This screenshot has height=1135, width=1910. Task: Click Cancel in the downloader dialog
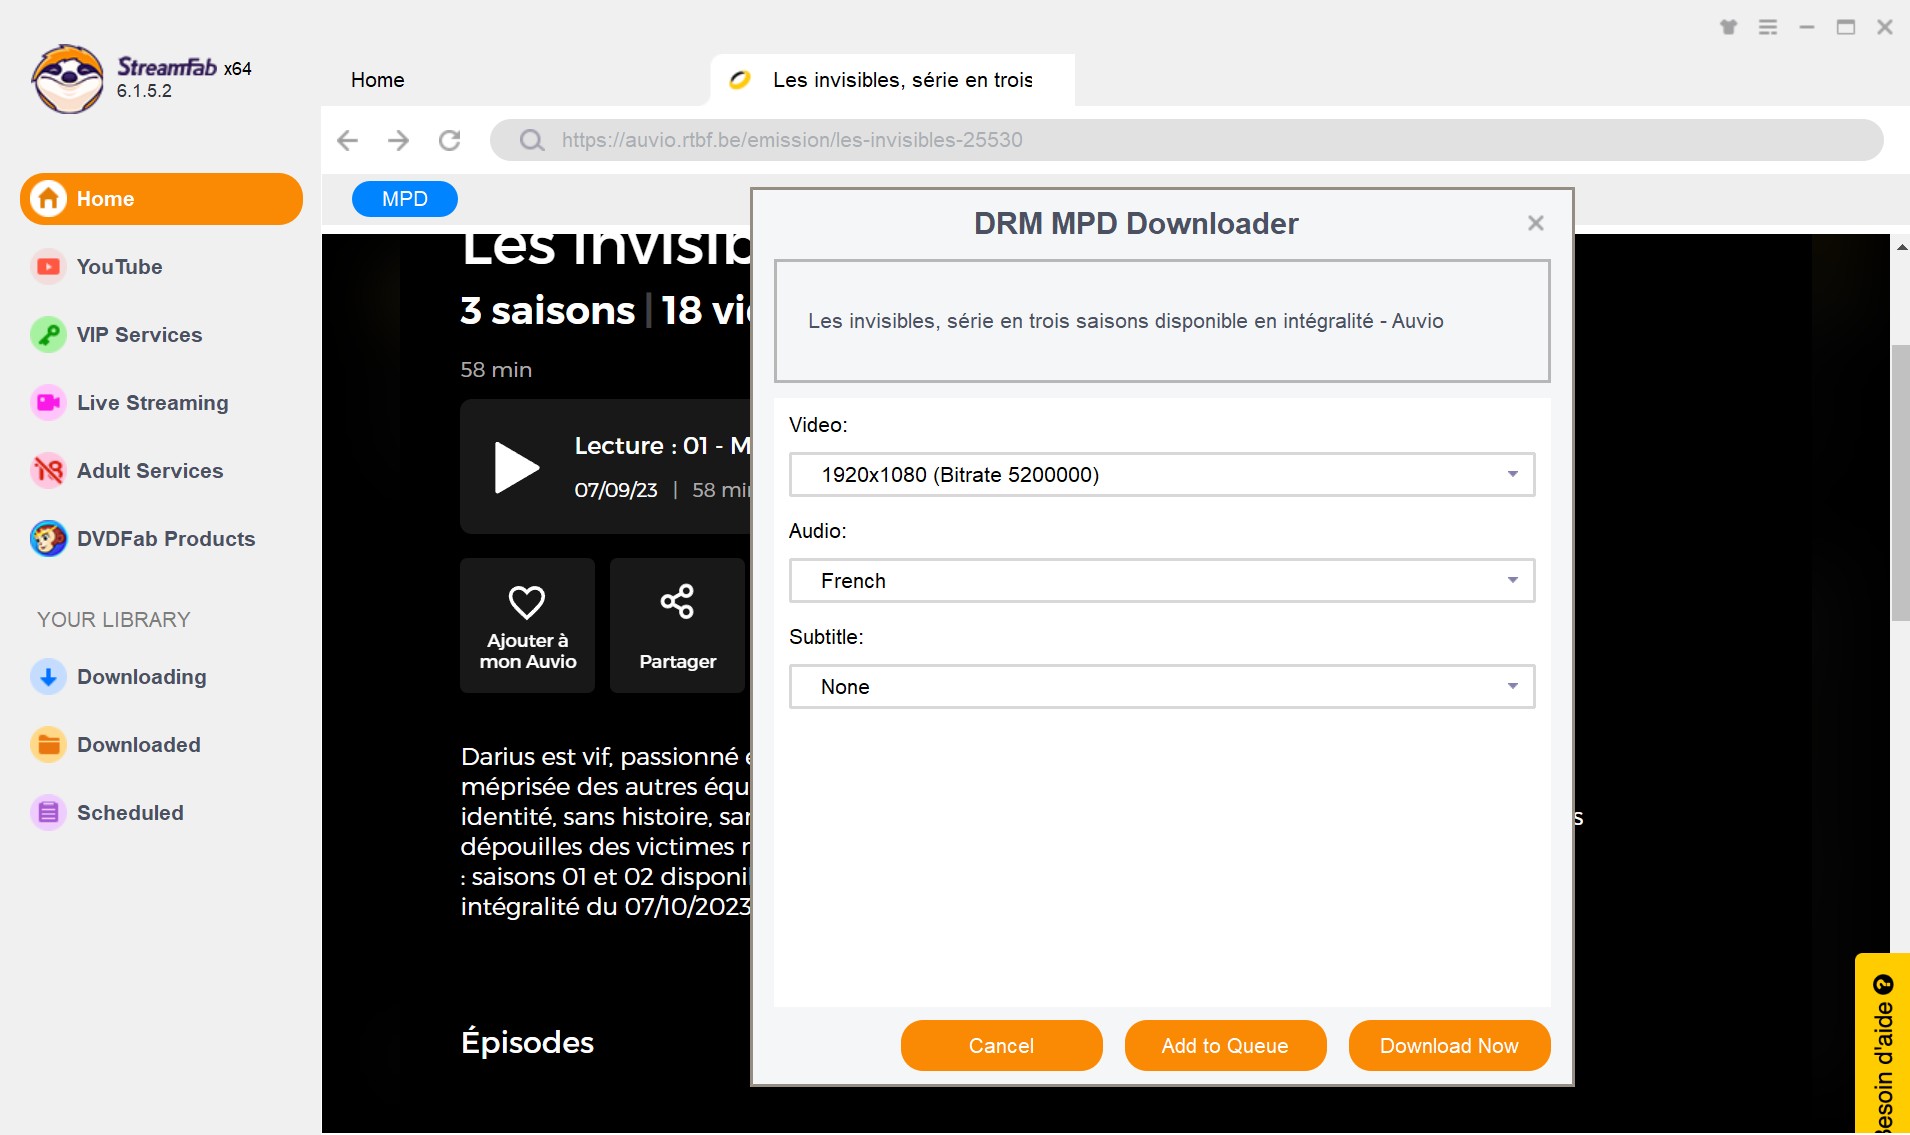[x=1001, y=1046]
